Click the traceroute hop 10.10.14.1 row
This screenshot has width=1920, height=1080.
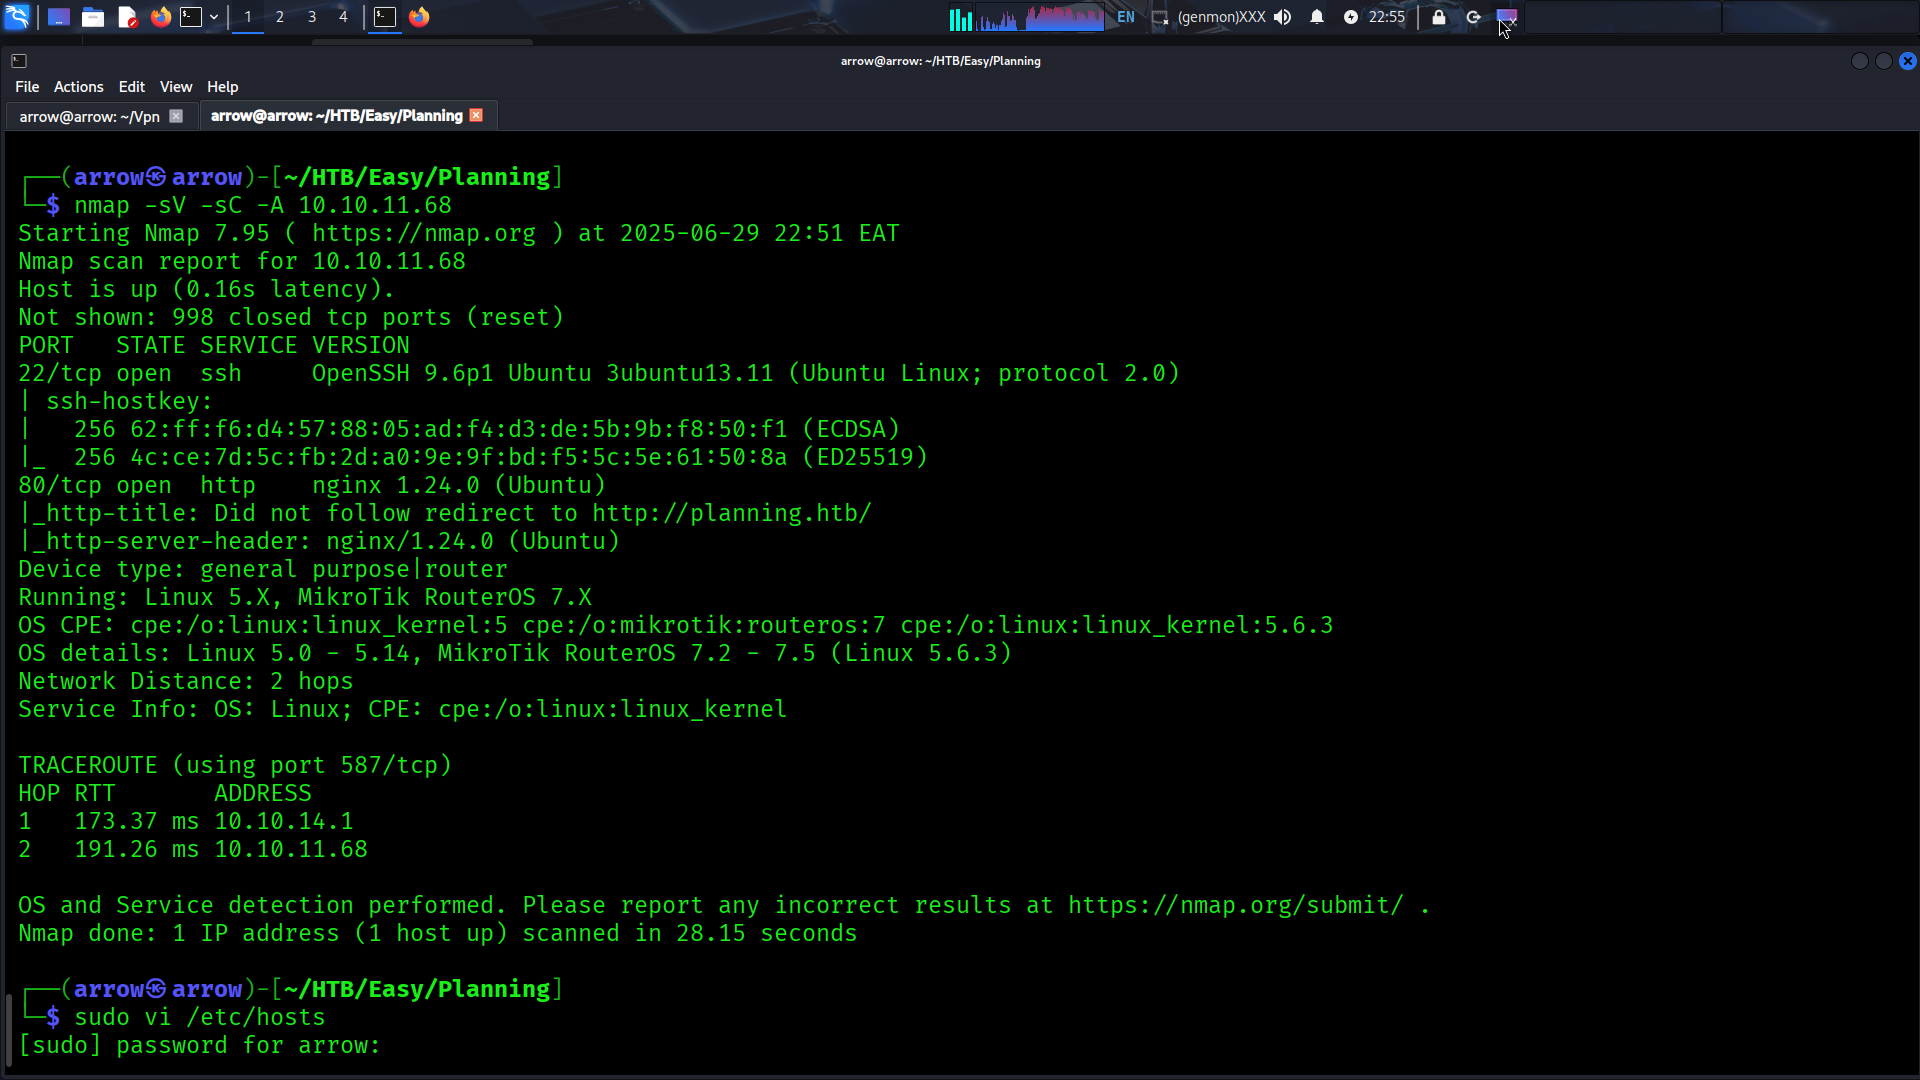coord(186,821)
